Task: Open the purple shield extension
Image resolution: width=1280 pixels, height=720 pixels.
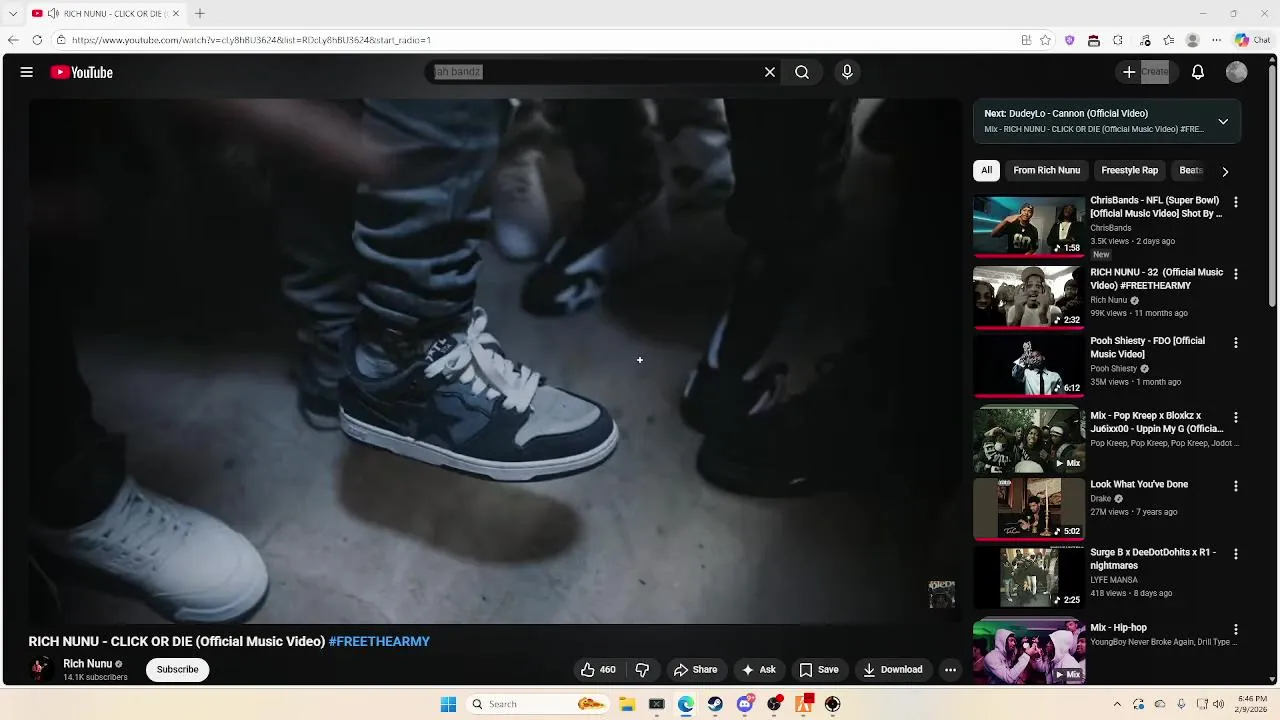Action: click(1069, 40)
